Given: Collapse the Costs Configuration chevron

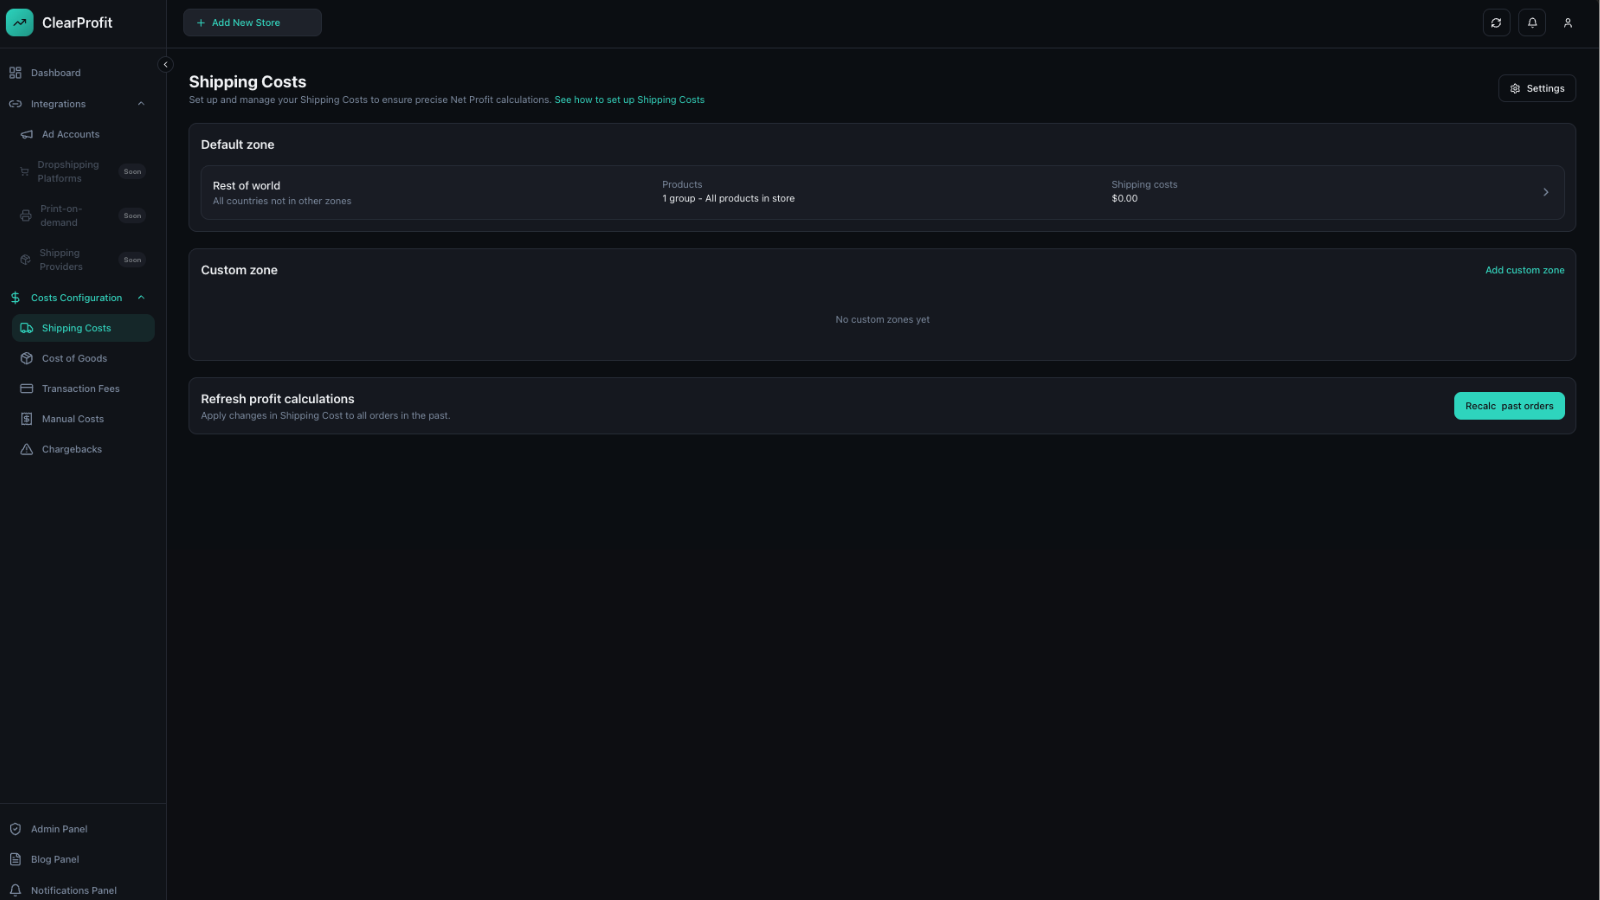Looking at the screenshot, I should 141,298.
